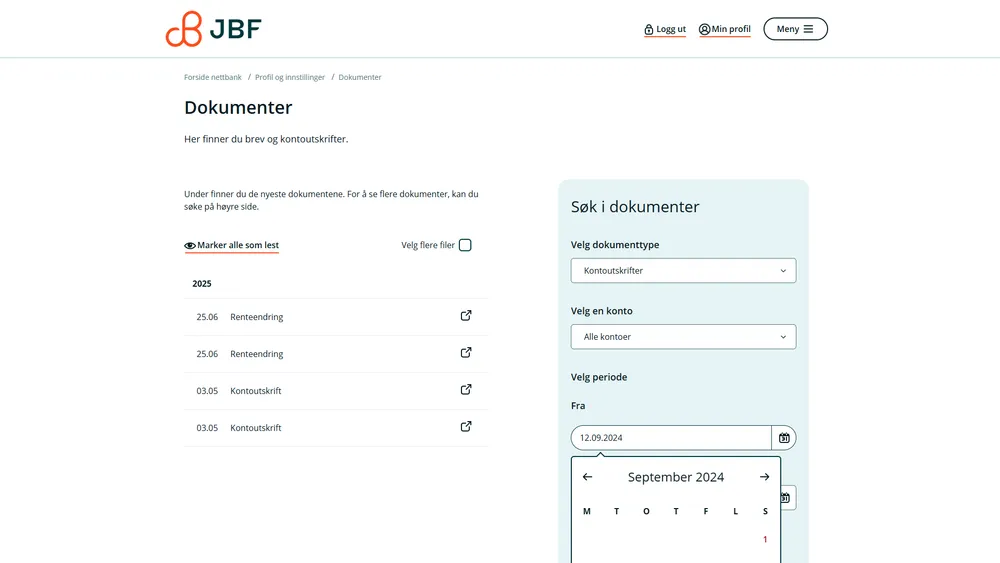Open Min profil page

click(x=725, y=29)
